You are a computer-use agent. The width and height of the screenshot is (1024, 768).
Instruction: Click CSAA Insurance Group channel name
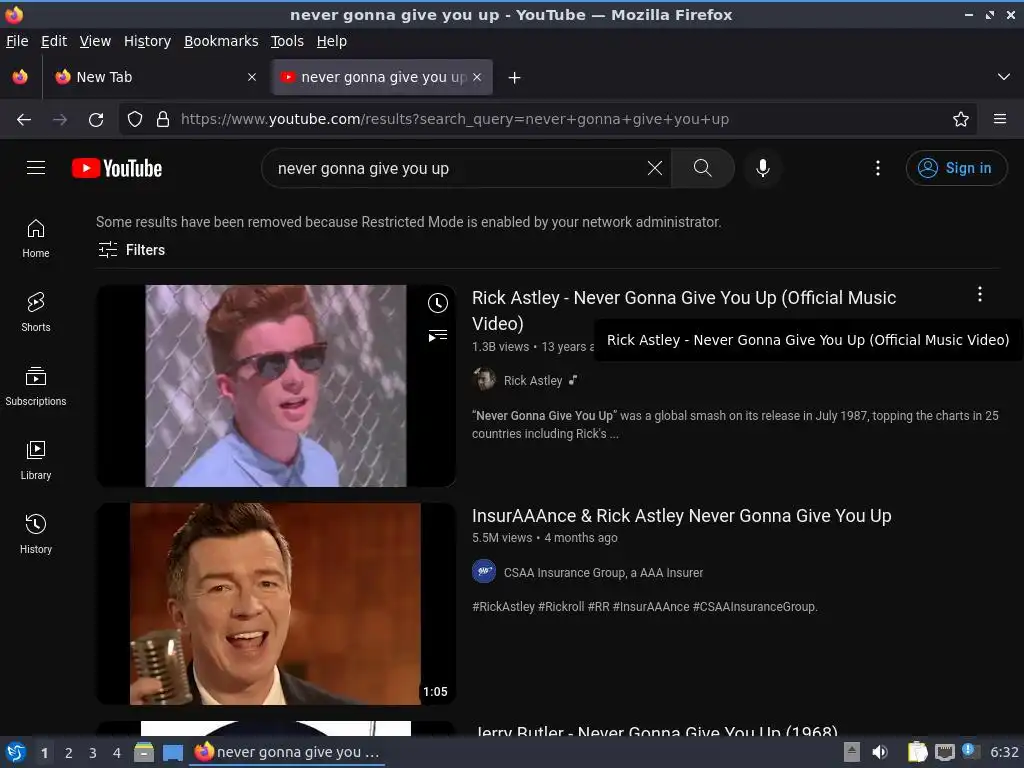[x=603, y=572]
